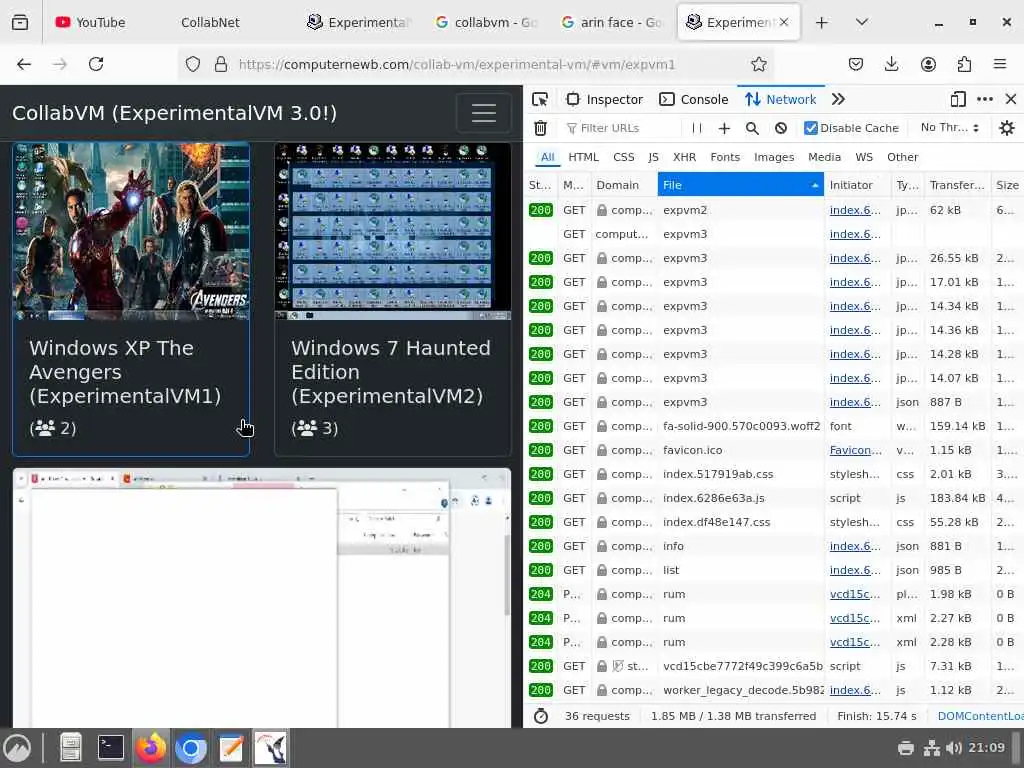Click the site security padlock icon
The image size is (1024, 768).
point(221,64)
